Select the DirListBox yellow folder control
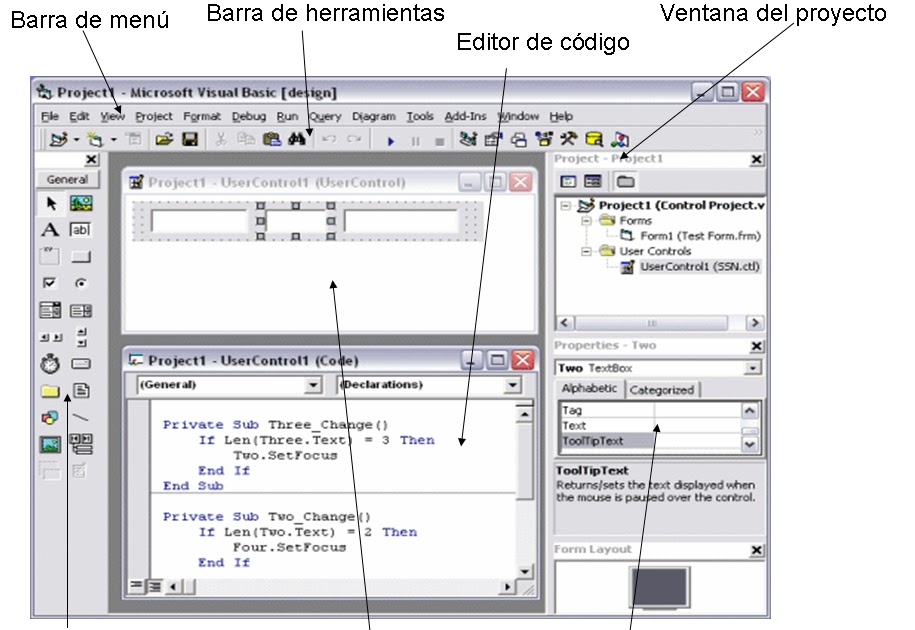Viewport: 915px width, 630px height. (50, 391)
